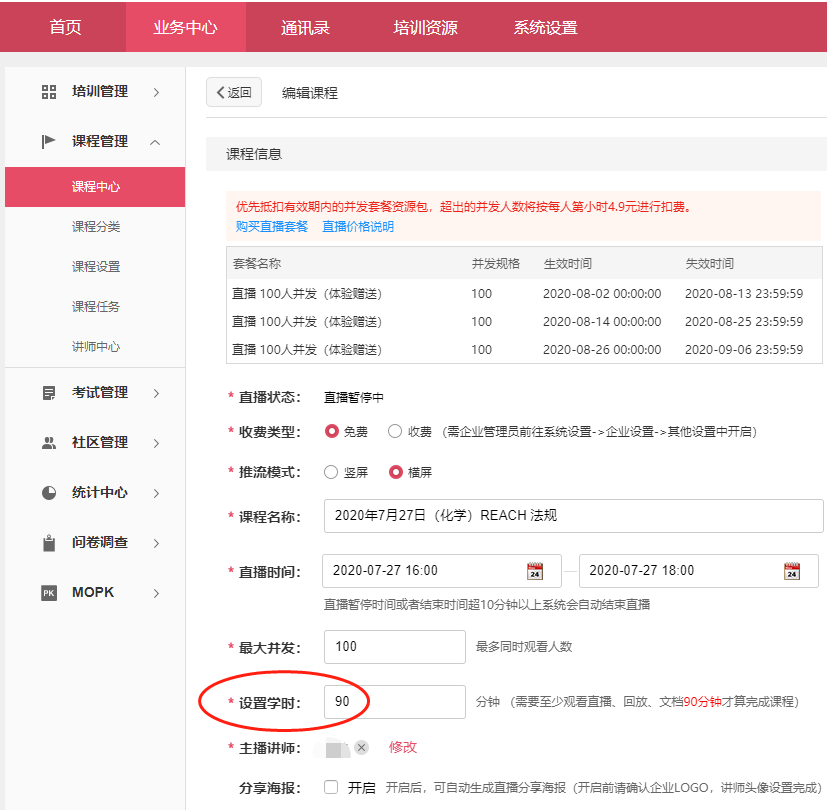The width and height of the screenshot is (827, 810).
Task: Select 课程设置 in sidebar
Action: coord(96,267)
